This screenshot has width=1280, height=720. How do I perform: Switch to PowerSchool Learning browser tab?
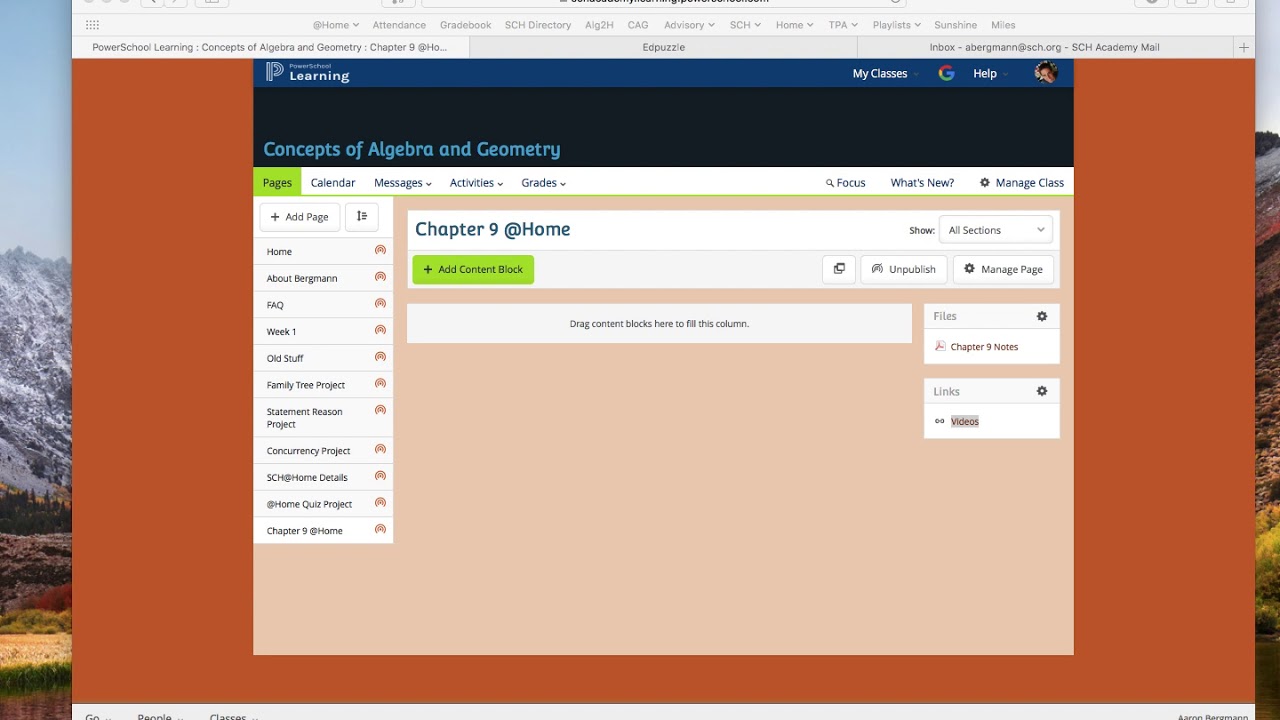(x=270, y=47)
